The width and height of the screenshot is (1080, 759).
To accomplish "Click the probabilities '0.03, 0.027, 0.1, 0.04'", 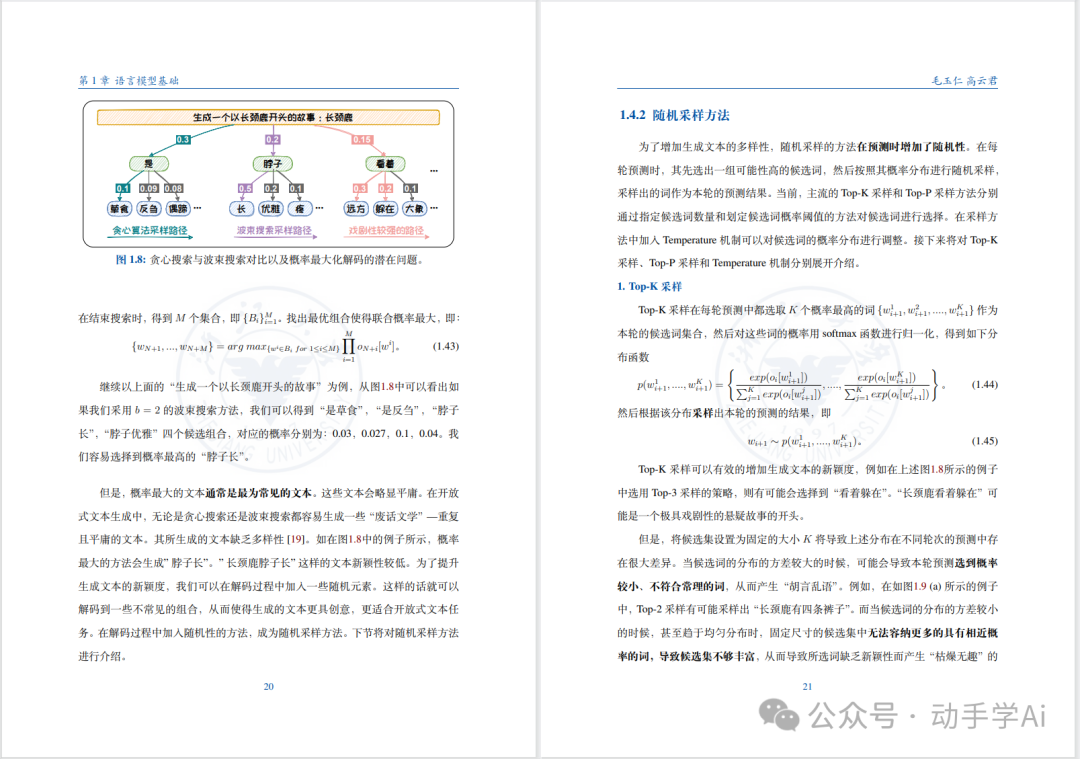I will [388, 434].
